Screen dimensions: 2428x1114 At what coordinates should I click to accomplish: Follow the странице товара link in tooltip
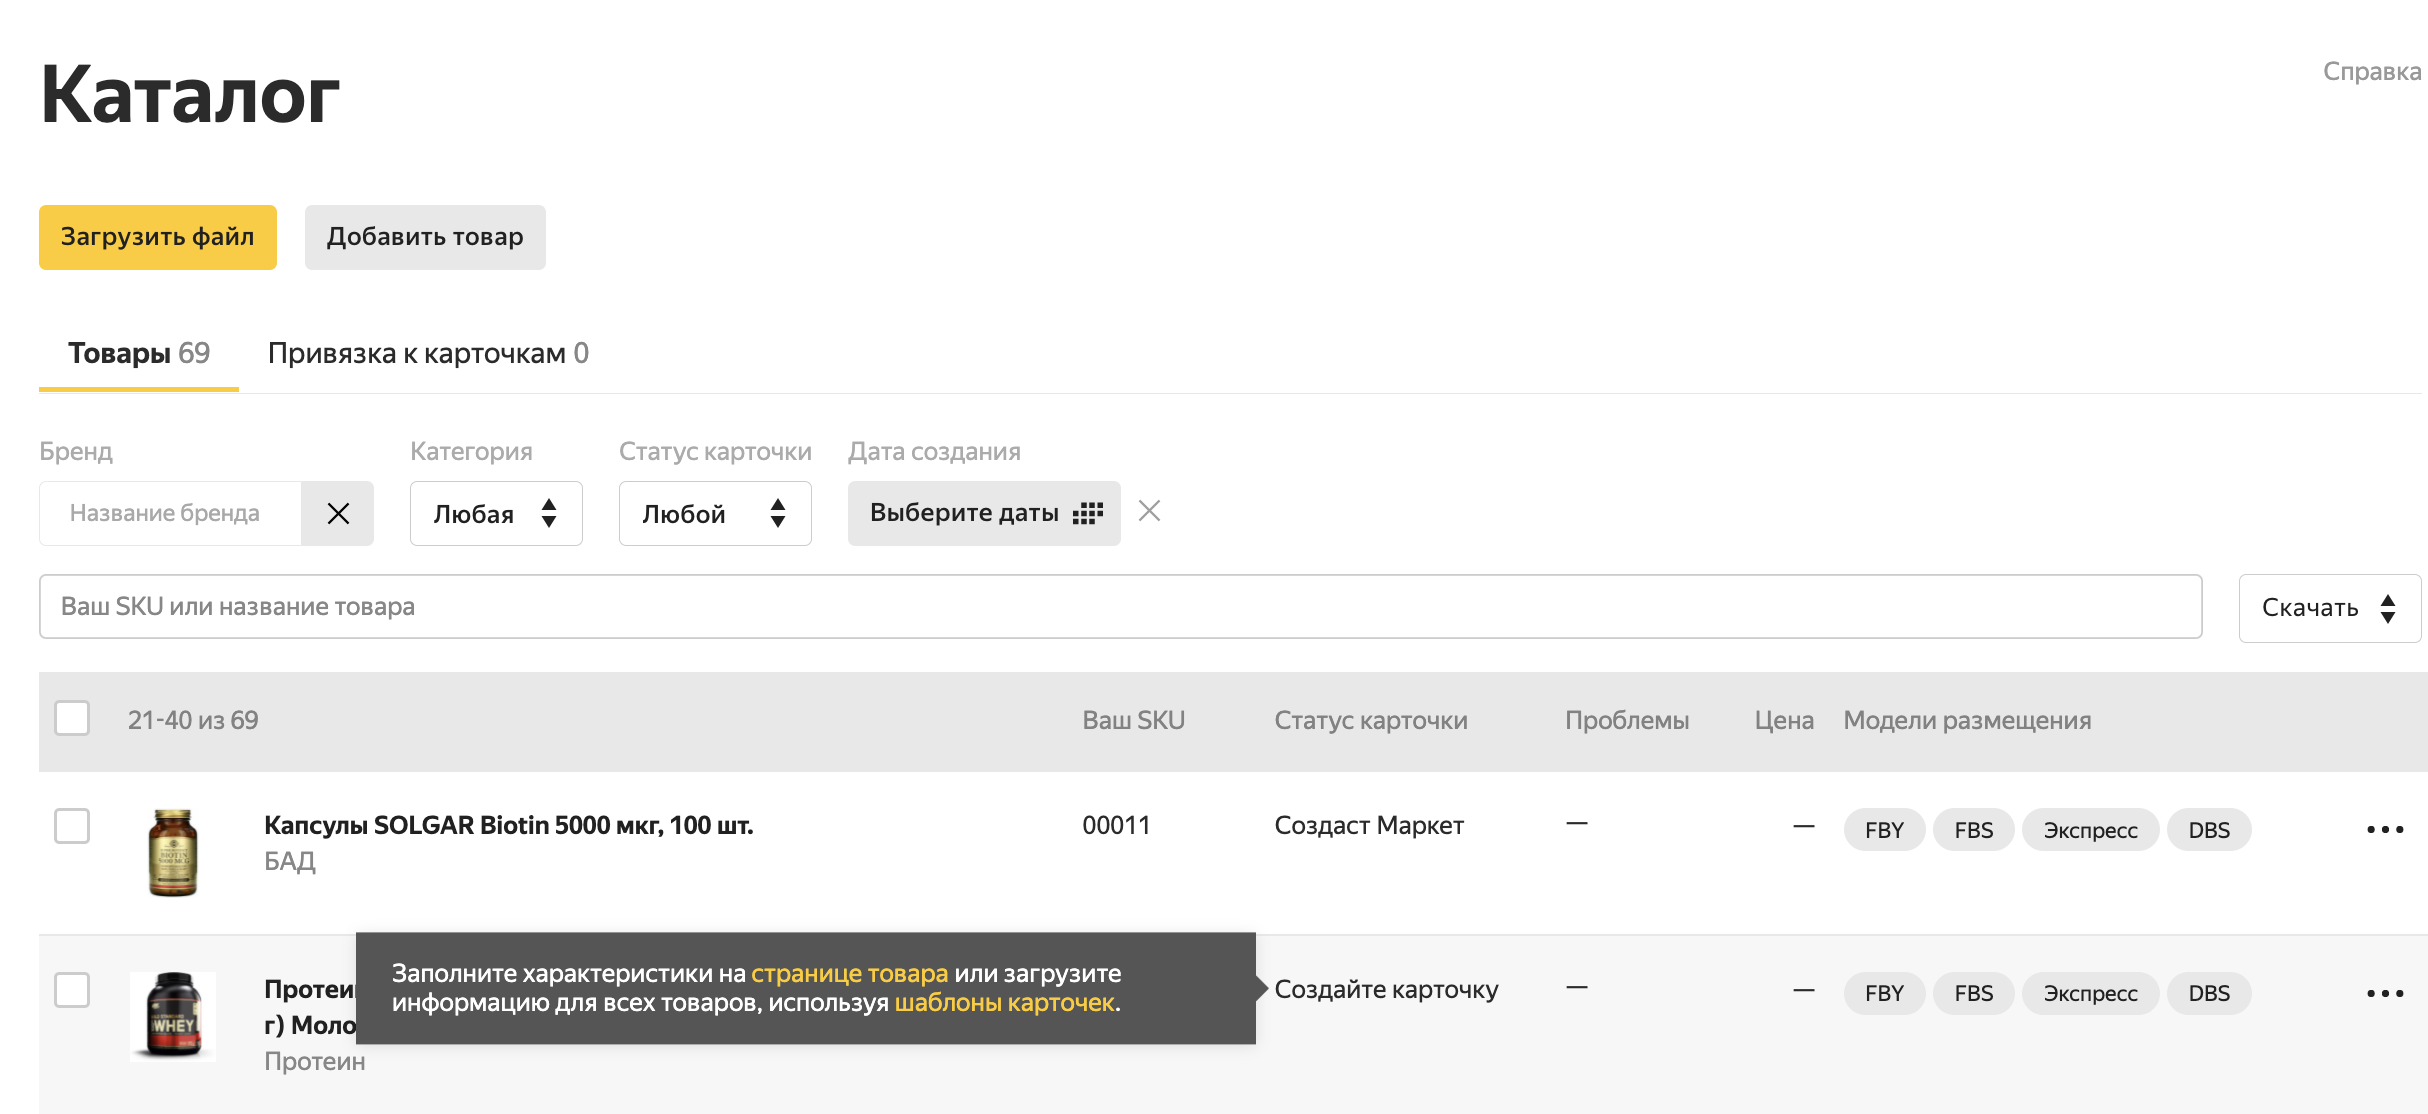[849, 973]
